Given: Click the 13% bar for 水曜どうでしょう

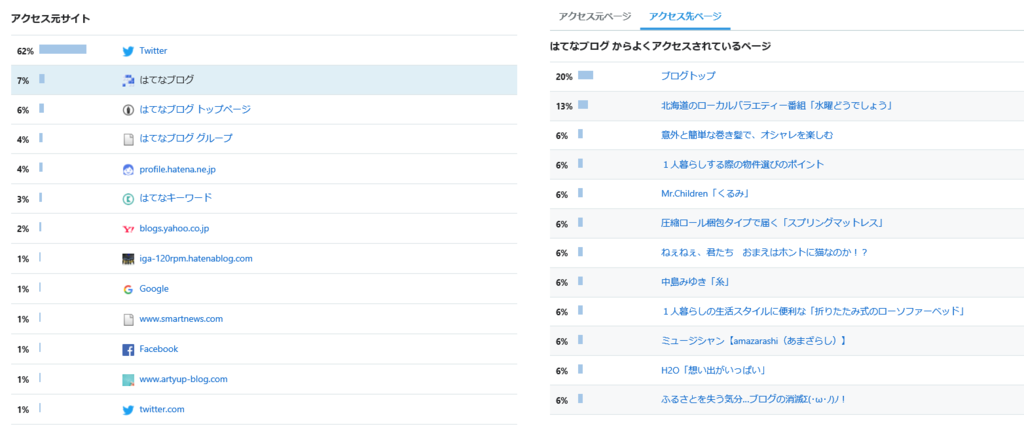Looking at the screenshot, I should click(583, 105).
